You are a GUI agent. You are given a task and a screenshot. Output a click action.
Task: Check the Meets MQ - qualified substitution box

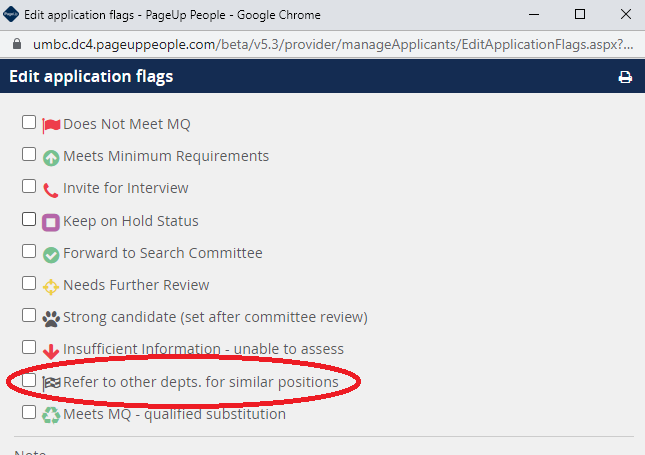coord(29,412)
